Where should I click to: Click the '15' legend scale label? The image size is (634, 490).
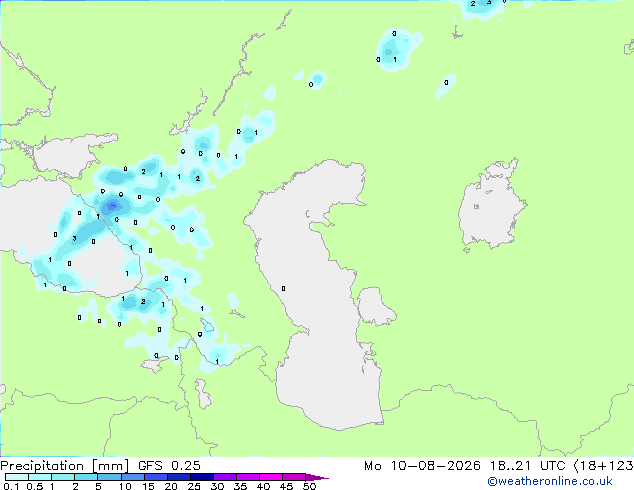click(x=148, y=486)
